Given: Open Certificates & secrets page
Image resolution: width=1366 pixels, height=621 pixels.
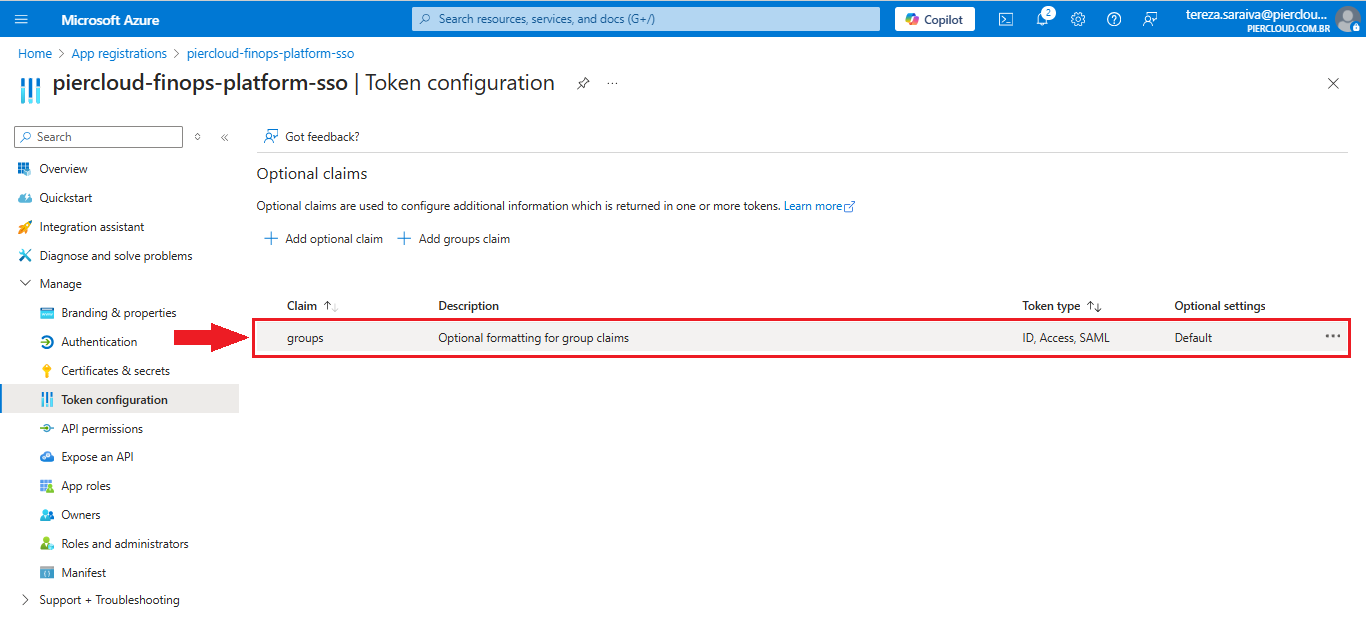Looking at the screenshot, I should coord(115,371).
